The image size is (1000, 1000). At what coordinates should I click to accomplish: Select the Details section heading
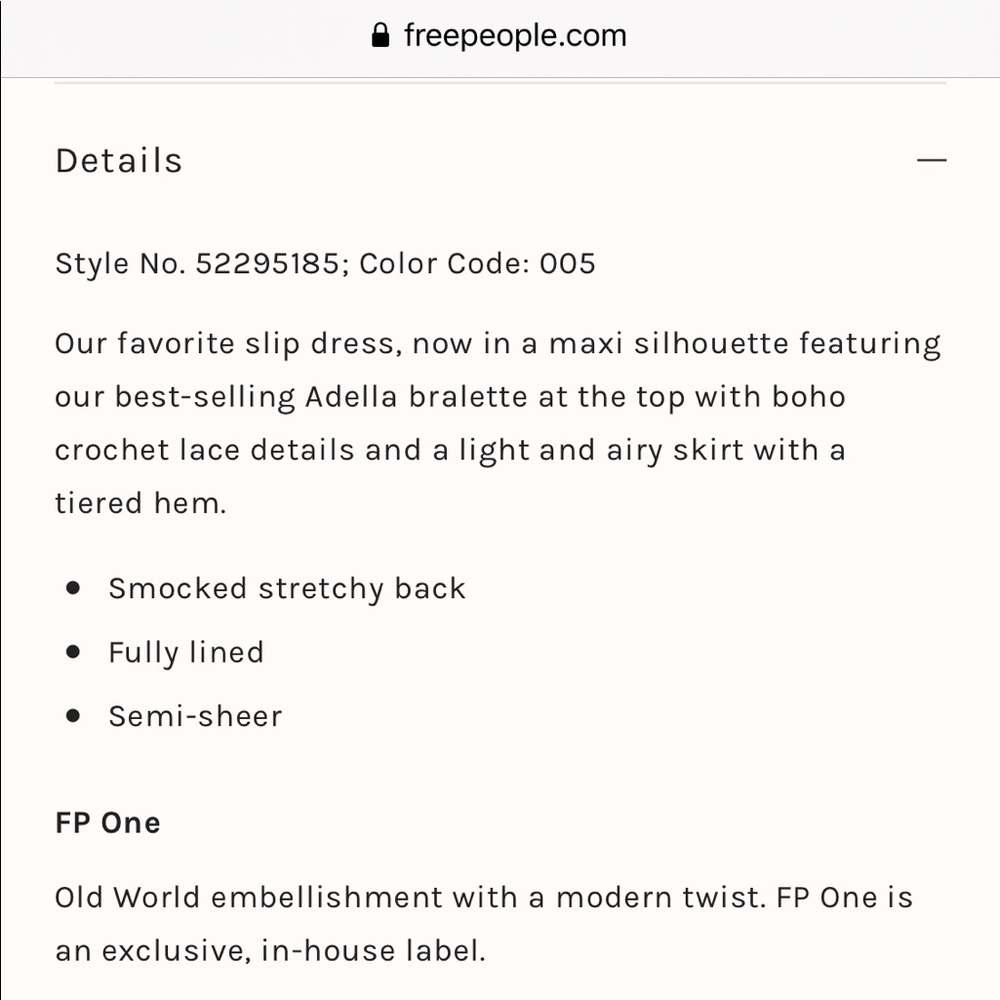coord(119,161)
